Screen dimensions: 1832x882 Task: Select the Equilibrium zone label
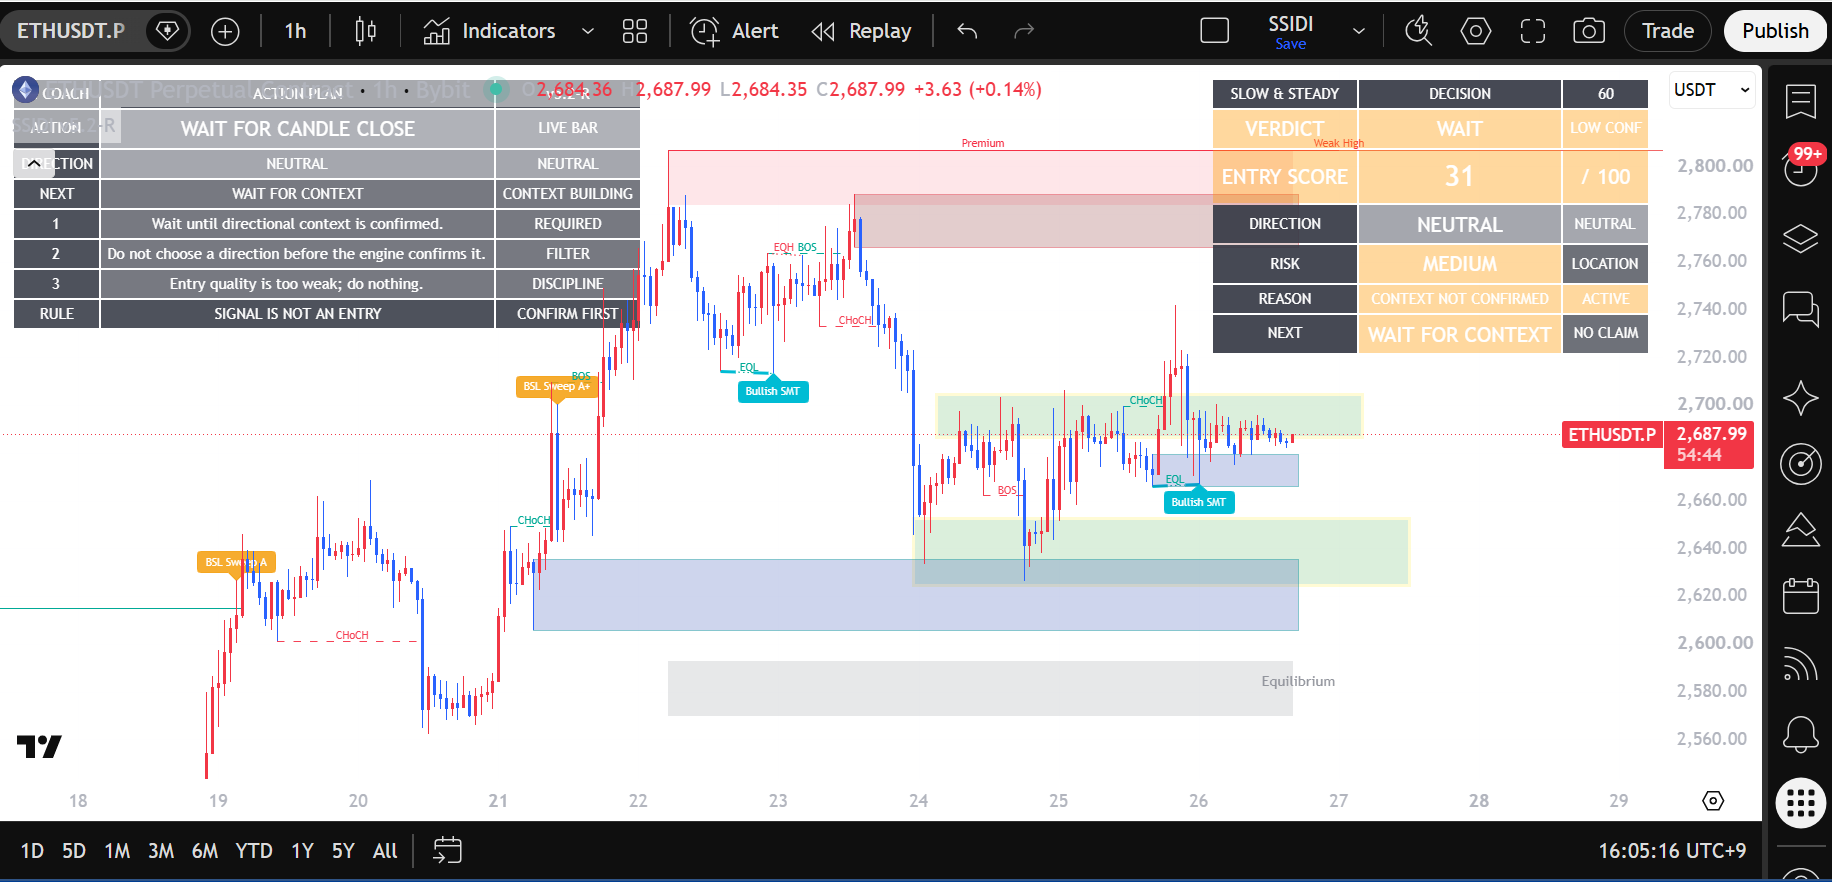tap(1298, 681)
